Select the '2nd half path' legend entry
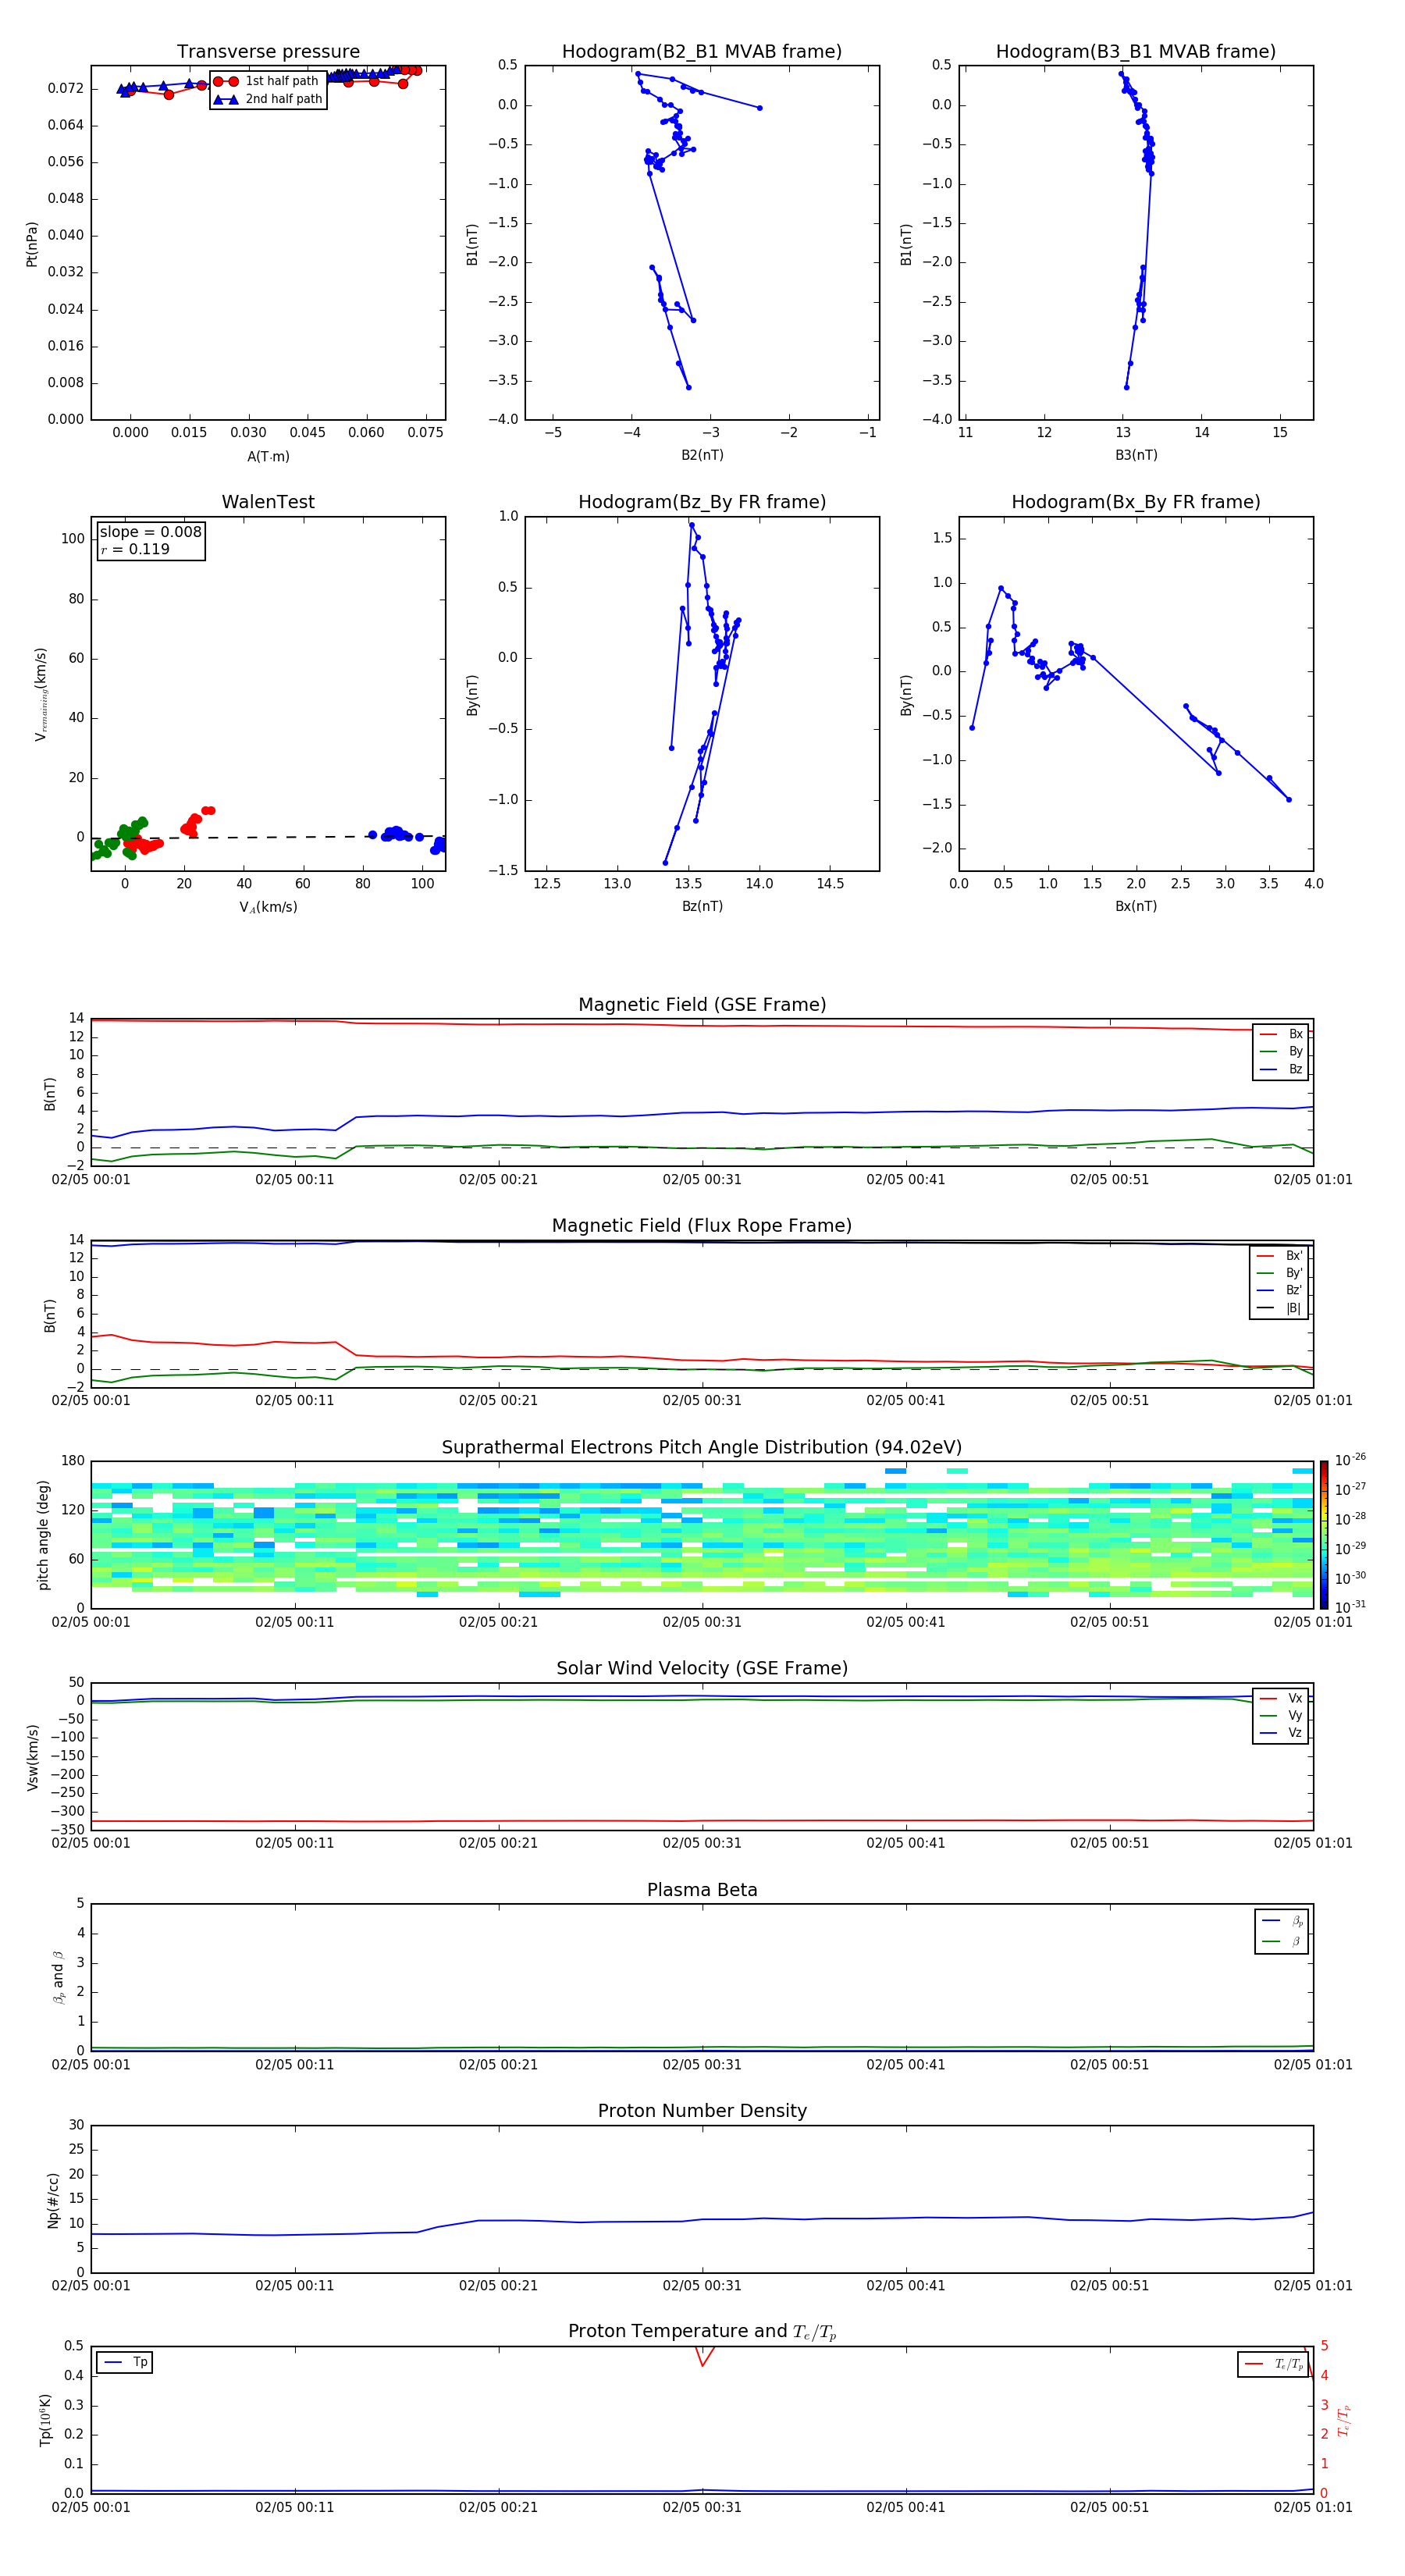The image size is (1405, 2576). click(x=267, y=99)
